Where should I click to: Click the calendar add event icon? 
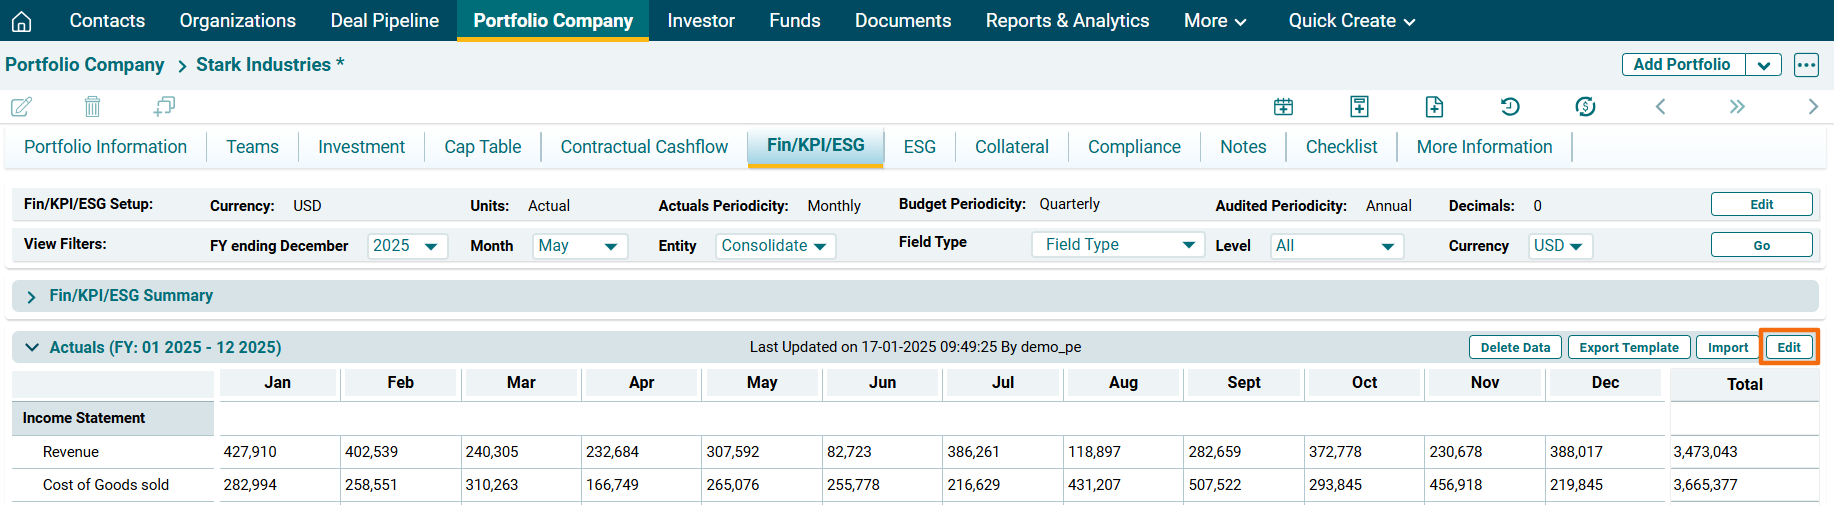tap(1283, 106)
